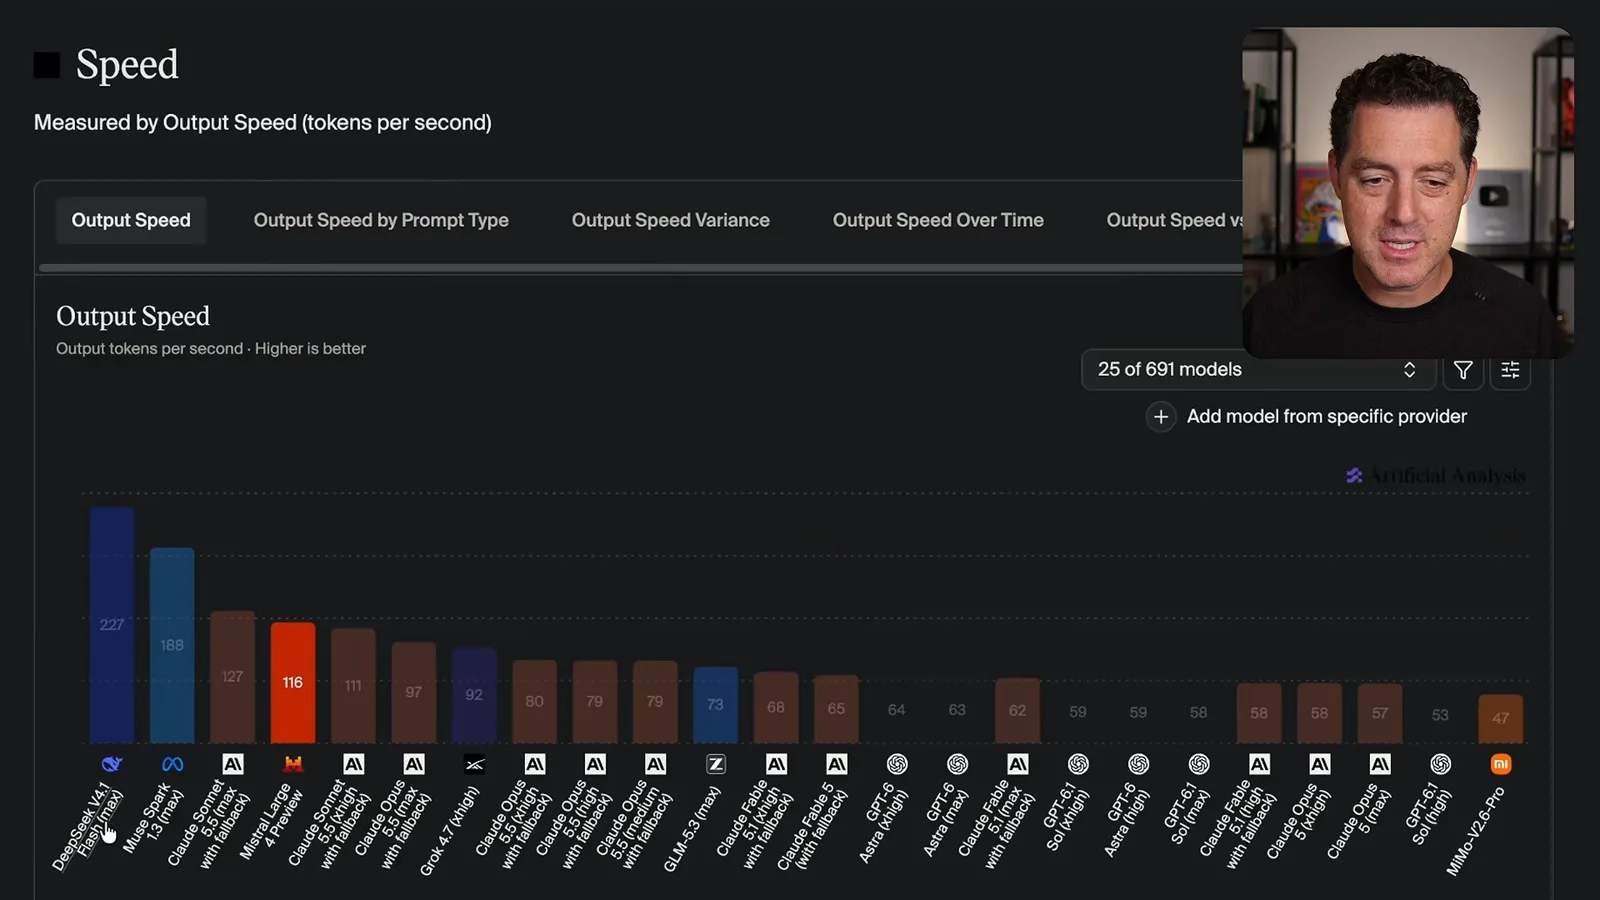Click the 'Grok 4.7 (xhigh)' axis label
The image size is (1600, 900).
450,830
